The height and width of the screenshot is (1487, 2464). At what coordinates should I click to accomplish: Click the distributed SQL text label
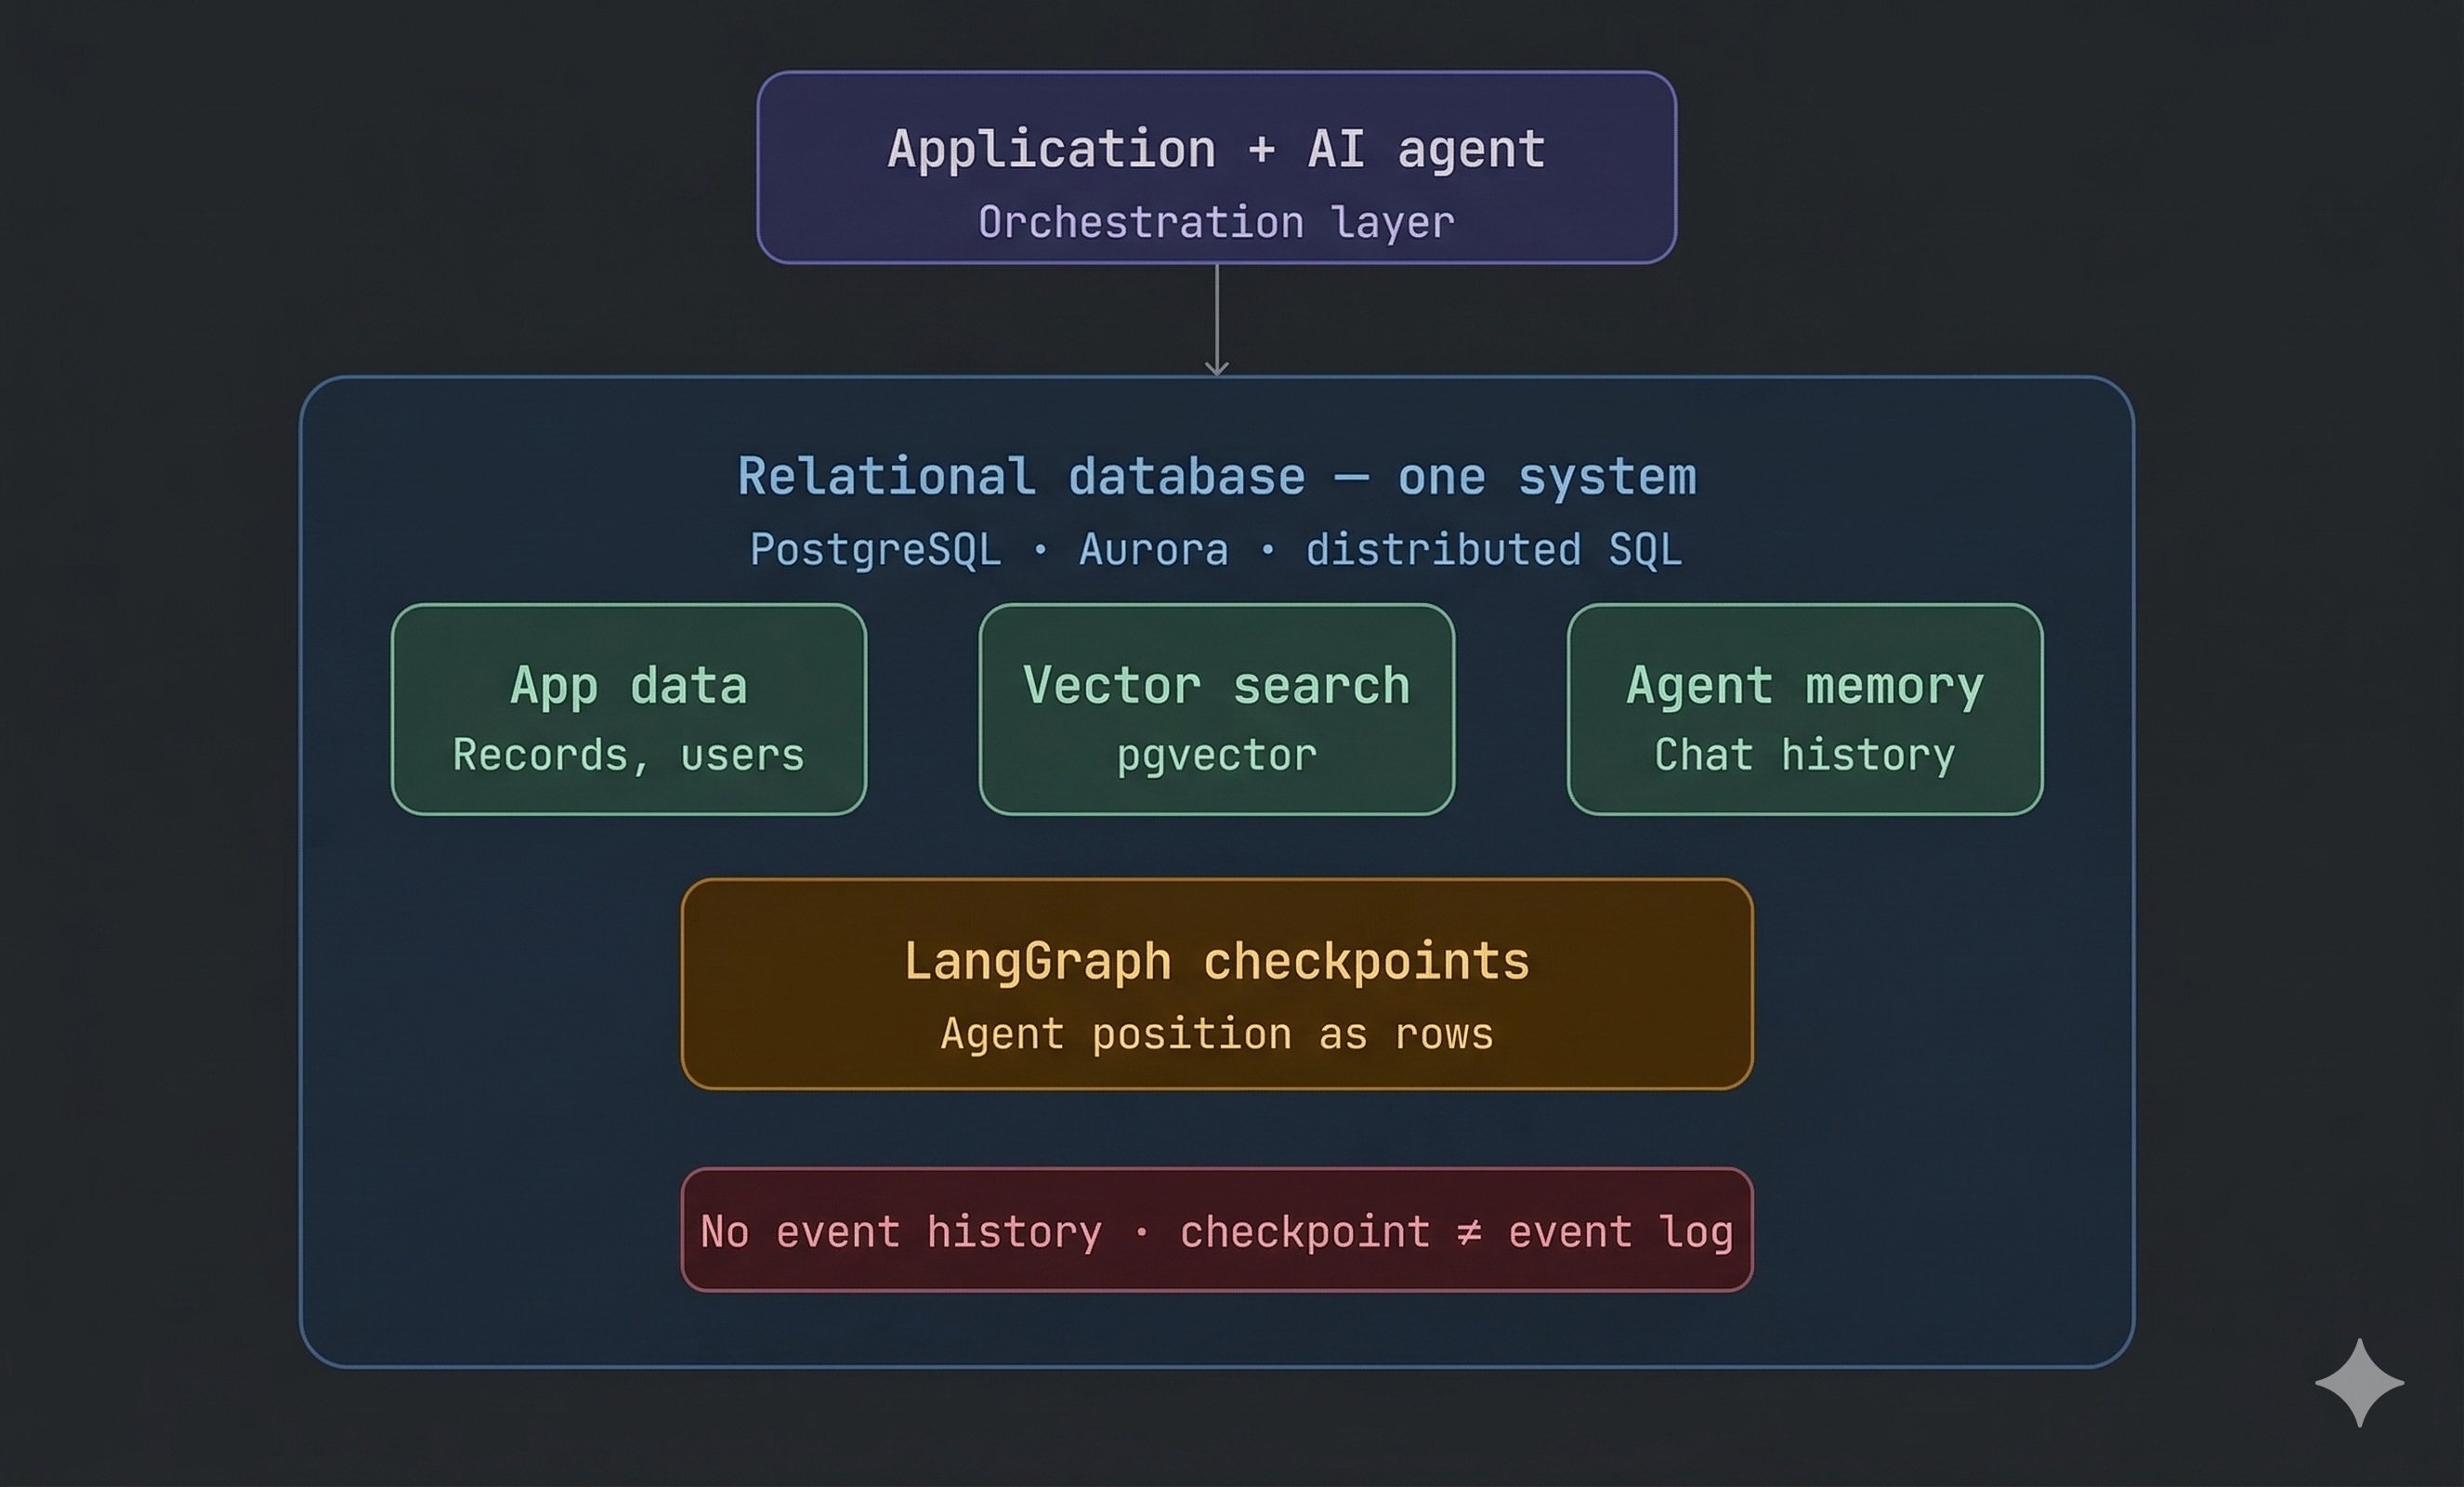click(x=1493, y=550)
